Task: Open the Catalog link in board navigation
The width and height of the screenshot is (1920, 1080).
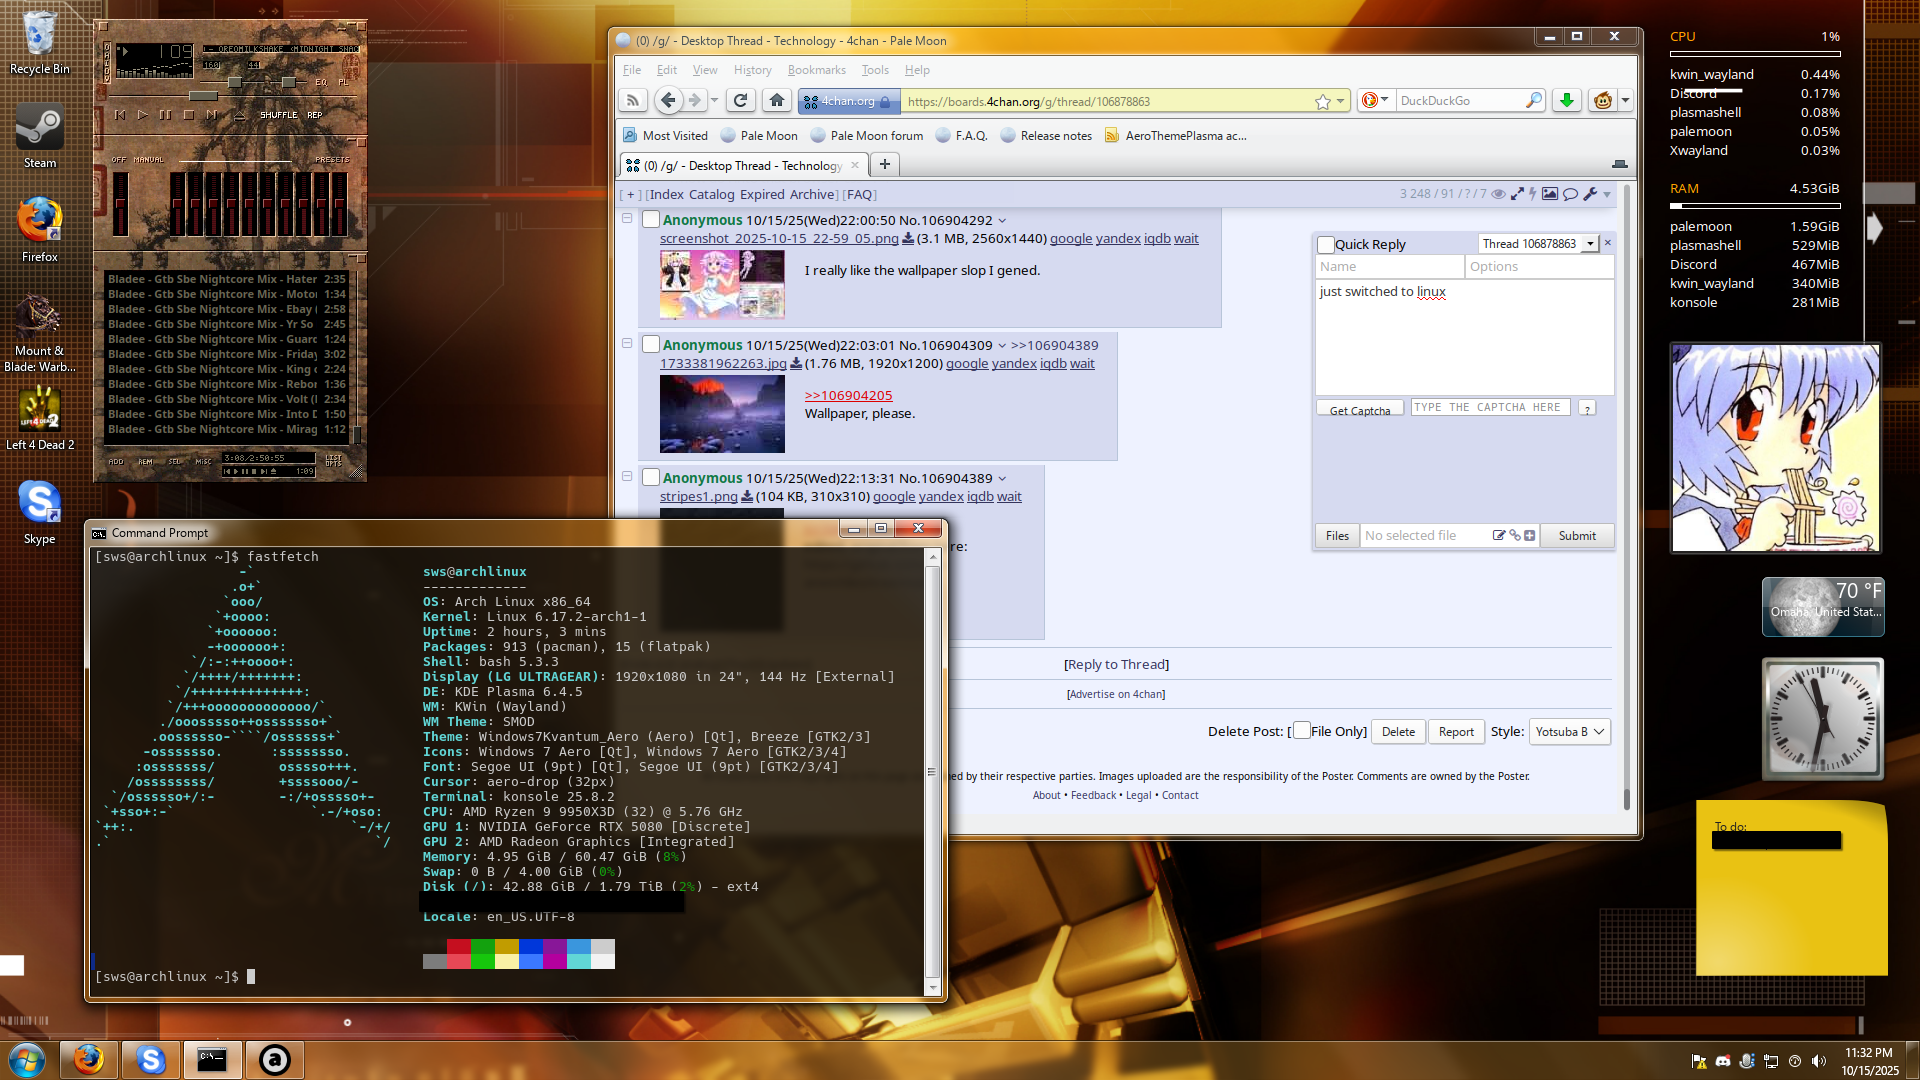Action: (x=711, y=194)
